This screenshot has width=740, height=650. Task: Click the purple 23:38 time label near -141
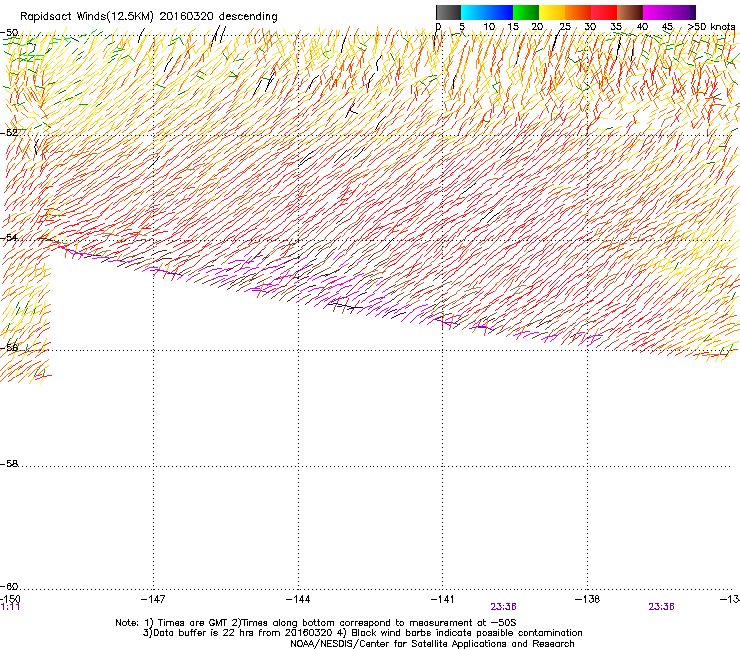(x=504, y=607)
